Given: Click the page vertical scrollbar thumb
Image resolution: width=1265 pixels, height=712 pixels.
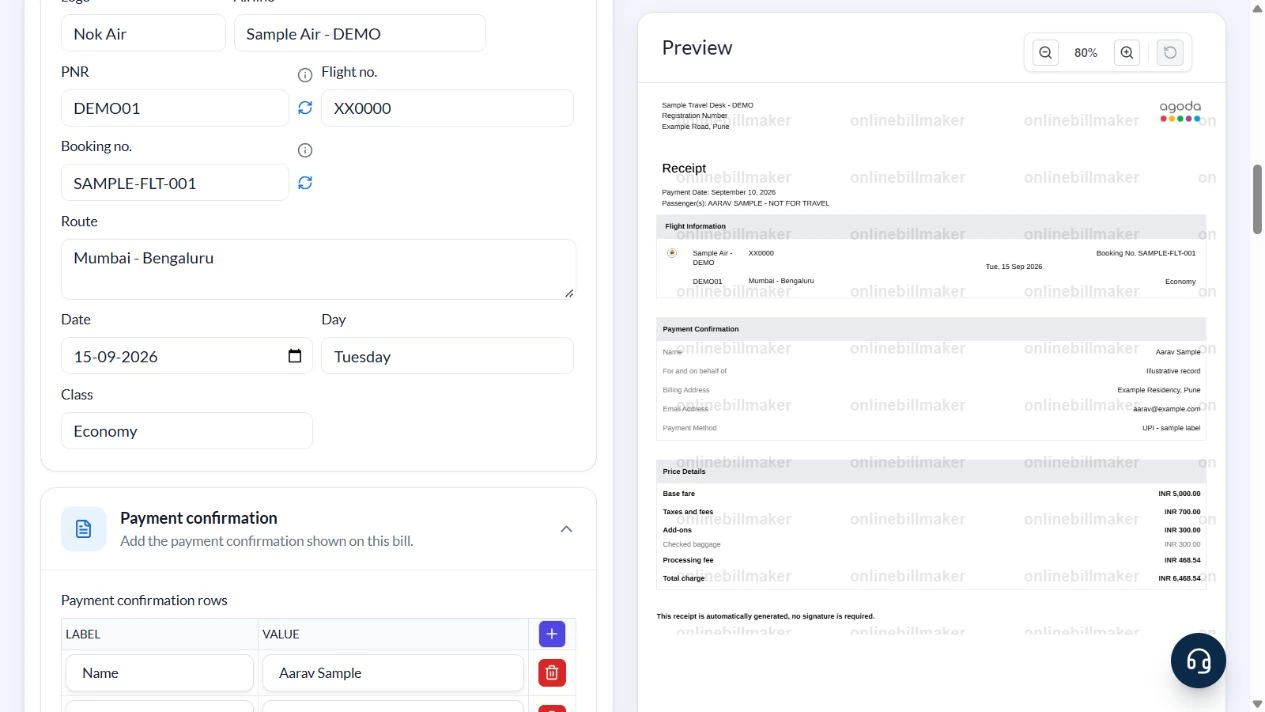Looking at the screenshot, I should point(1257,199).
